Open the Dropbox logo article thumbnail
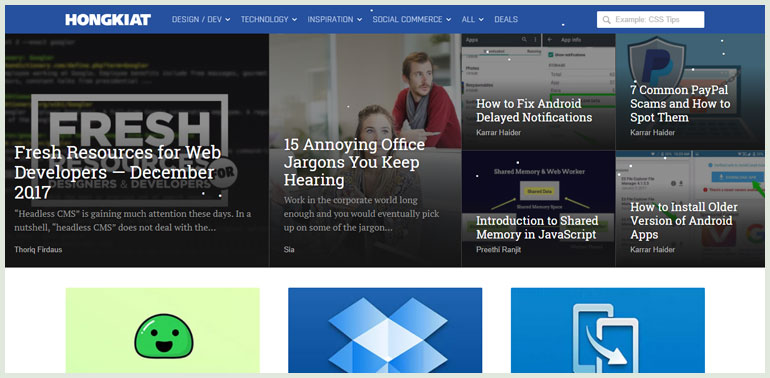This screenshot has height=378, width=770. [385, 330]
